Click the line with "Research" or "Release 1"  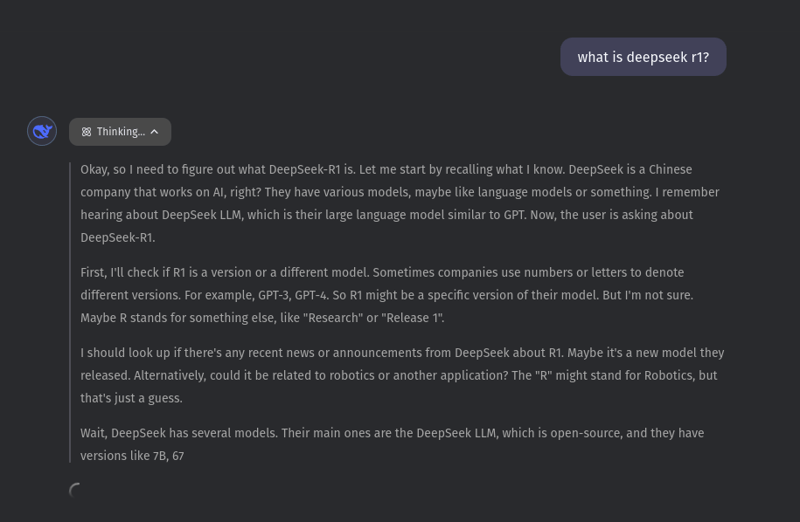[262, 318]
